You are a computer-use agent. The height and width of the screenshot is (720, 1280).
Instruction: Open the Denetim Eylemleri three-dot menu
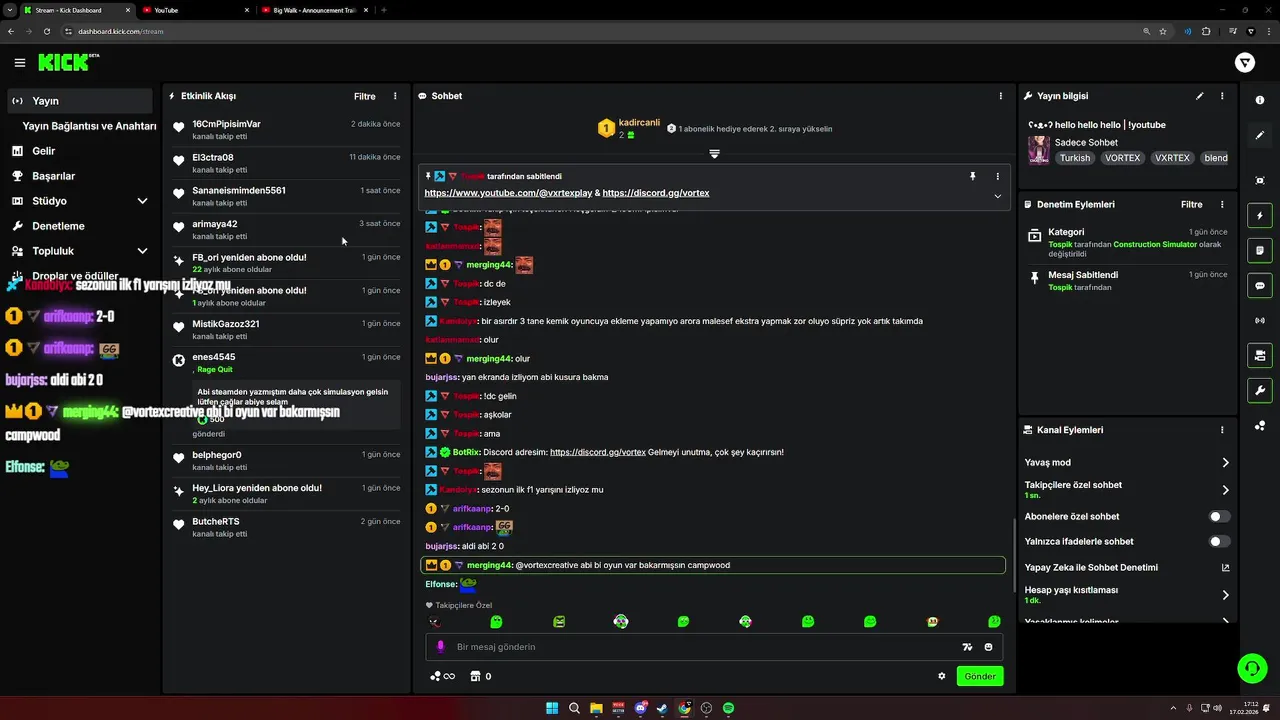pos(1222,204)
